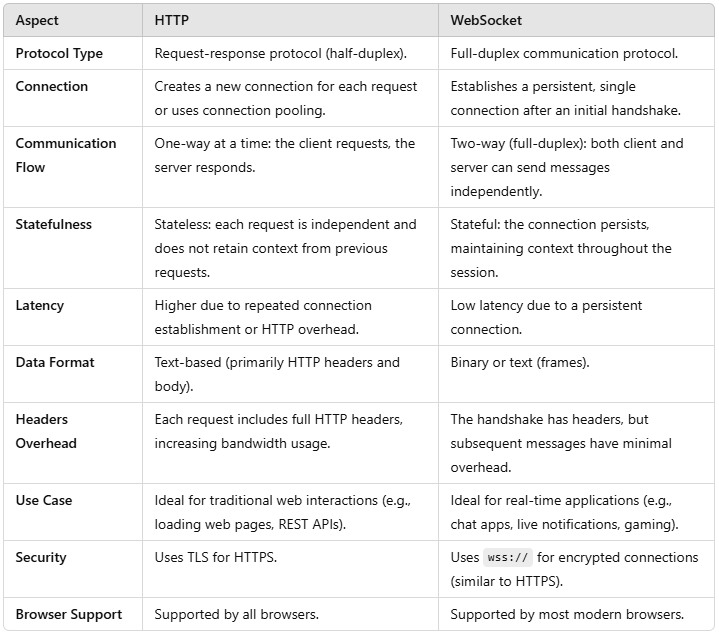Click the HTTP column header
The width and height of the screenshot is (719, 636).
pyautogui.click(x=171, y=21)
